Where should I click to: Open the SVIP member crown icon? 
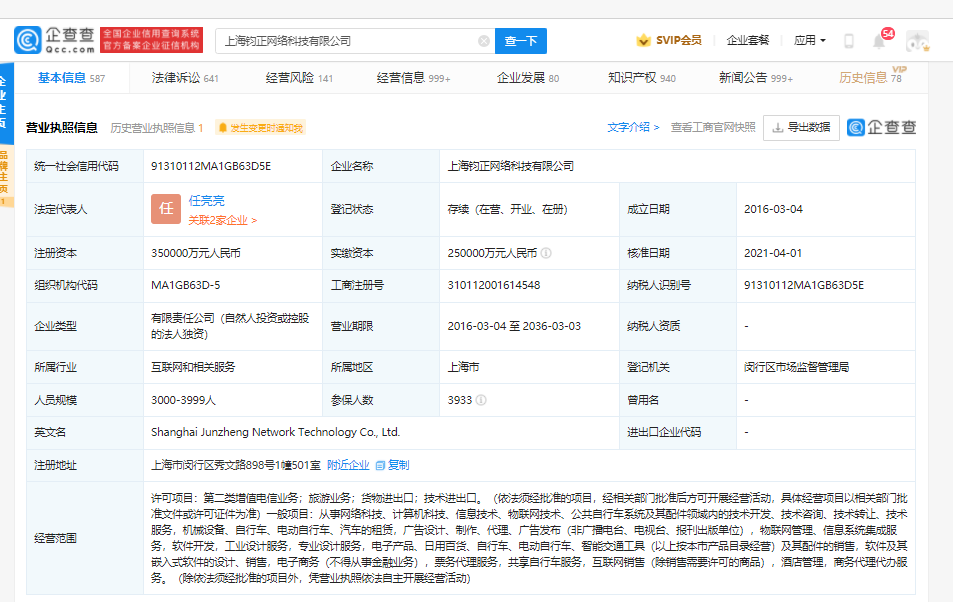point(643,41)
